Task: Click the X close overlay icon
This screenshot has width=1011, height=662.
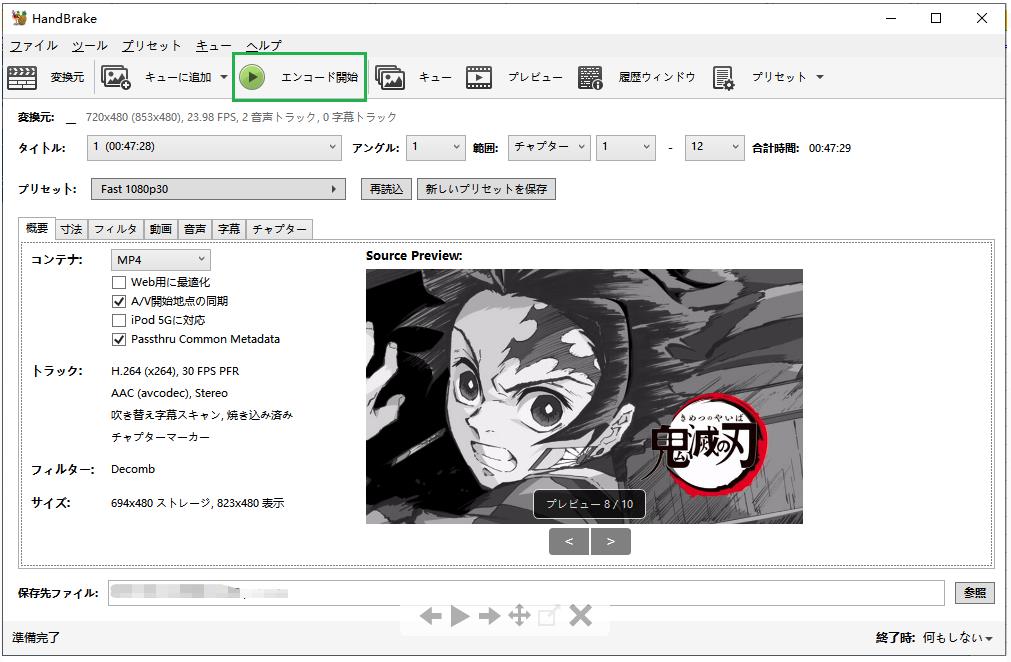Action: (x=580, y=616)
